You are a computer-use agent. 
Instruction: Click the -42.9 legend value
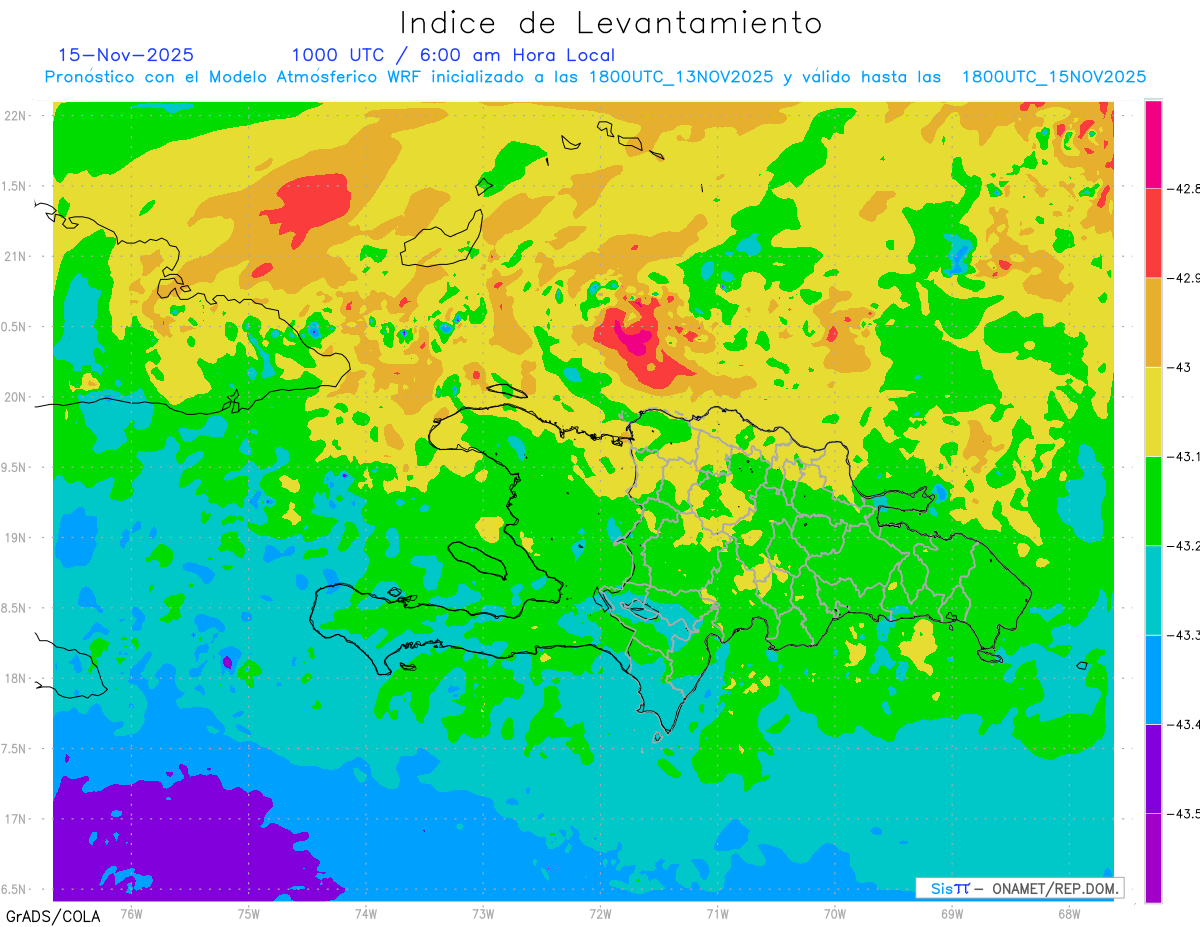point(1184,278)
